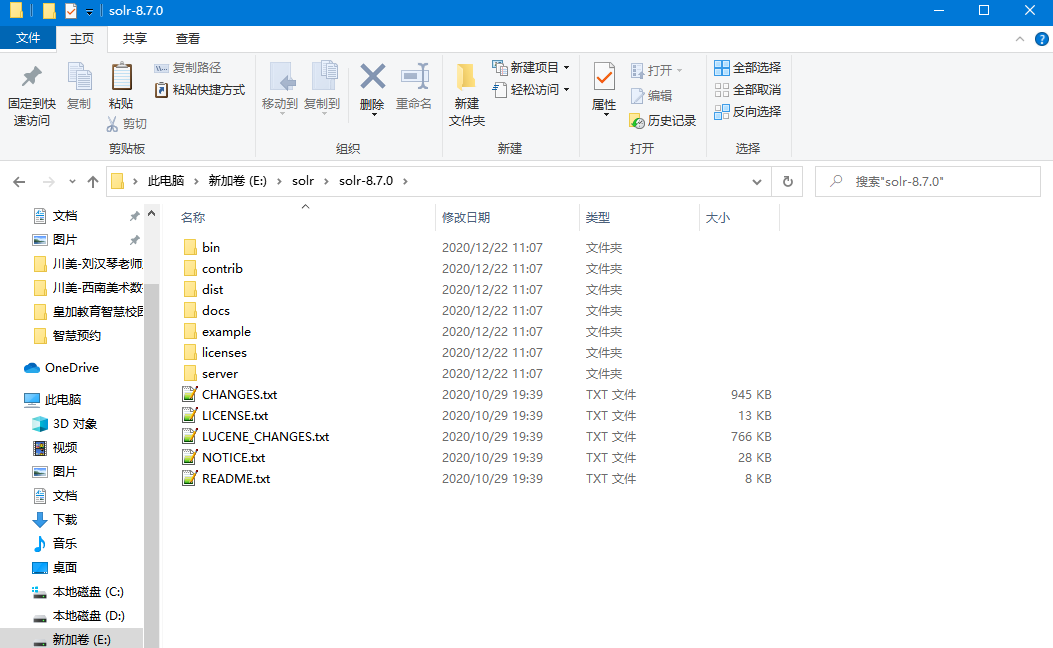Refresh the current folder
The width and height of the screenshot is (1053, 648).
[x=788, y=181]
